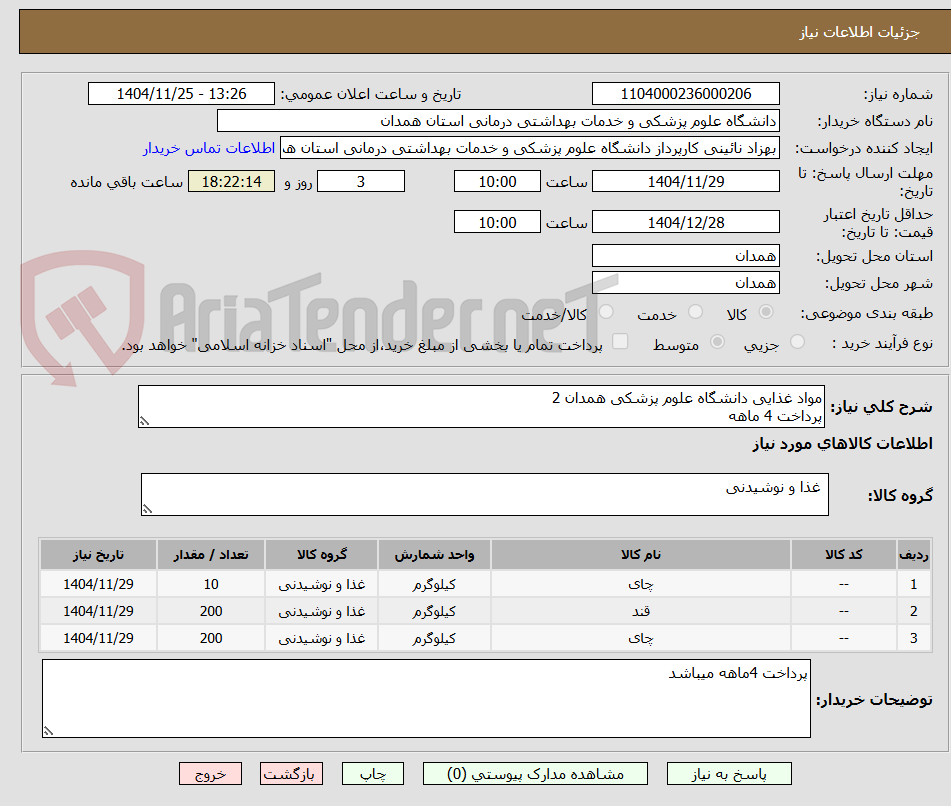Click the تعداد / مقدار column header
The width and height of the screenshot is (951, 806).
click(x=211, y=554)
